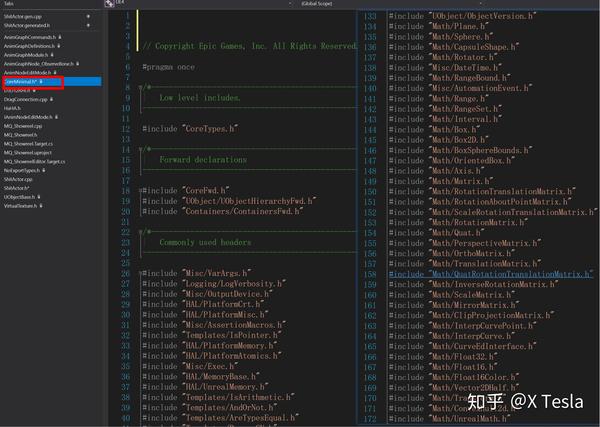The height and width of the screenshot is (427, 600).
Task: Open AnimGraphNode_ObserveBone.h tab
Action: (x=39, y=64)
